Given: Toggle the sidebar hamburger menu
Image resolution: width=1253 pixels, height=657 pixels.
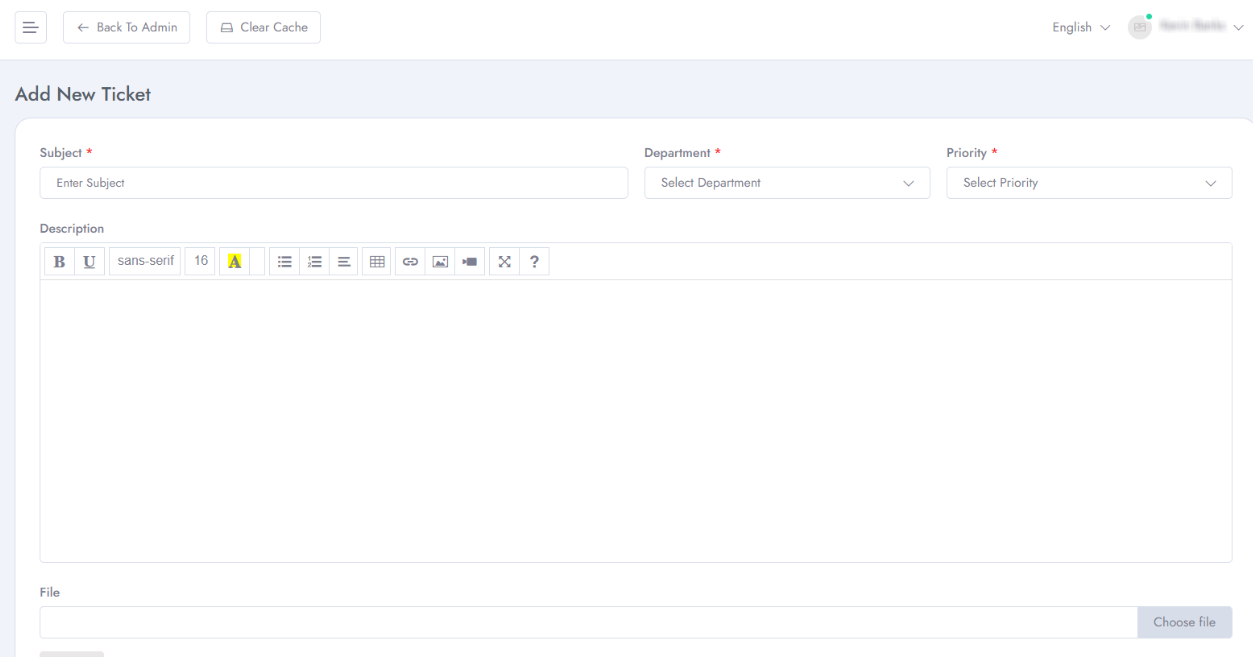Looking at the screenshot, I should point(30,27).
